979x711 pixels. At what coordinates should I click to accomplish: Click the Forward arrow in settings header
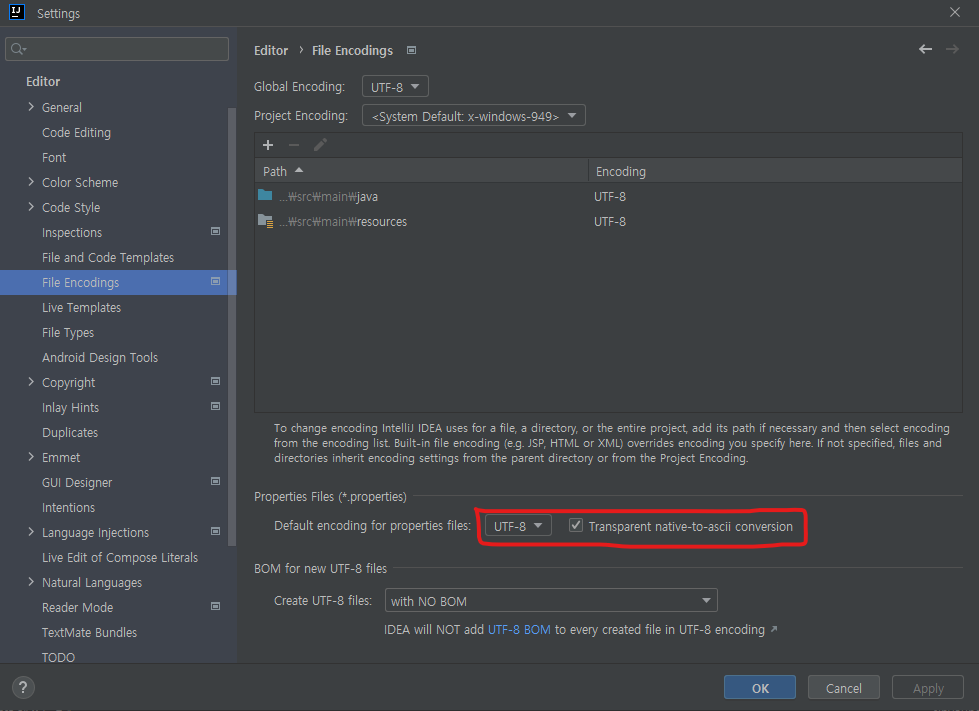point(952,49)
